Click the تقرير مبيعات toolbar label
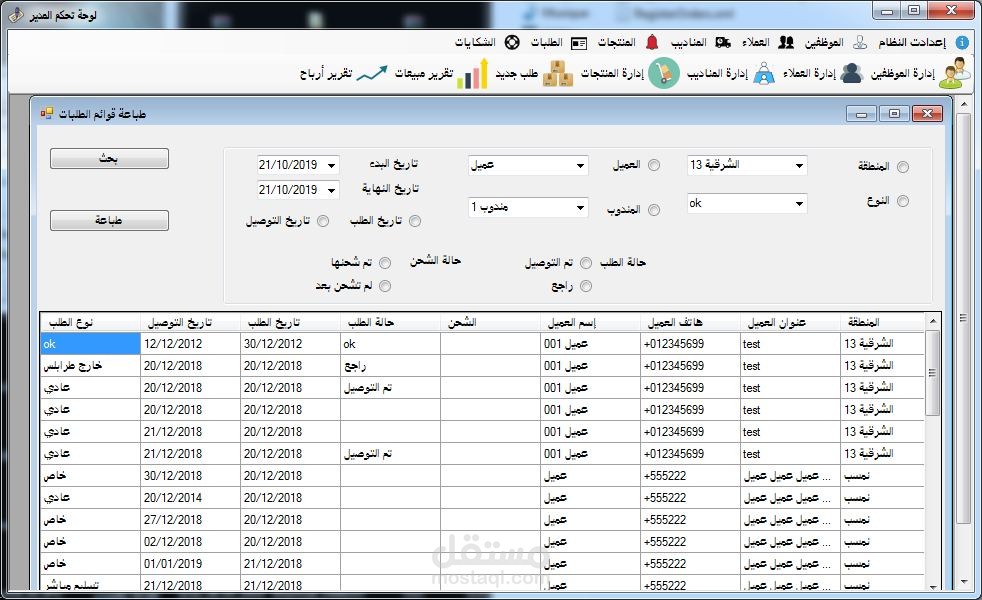The height and width of the screenshot is (600, 982). coord(424,73)
